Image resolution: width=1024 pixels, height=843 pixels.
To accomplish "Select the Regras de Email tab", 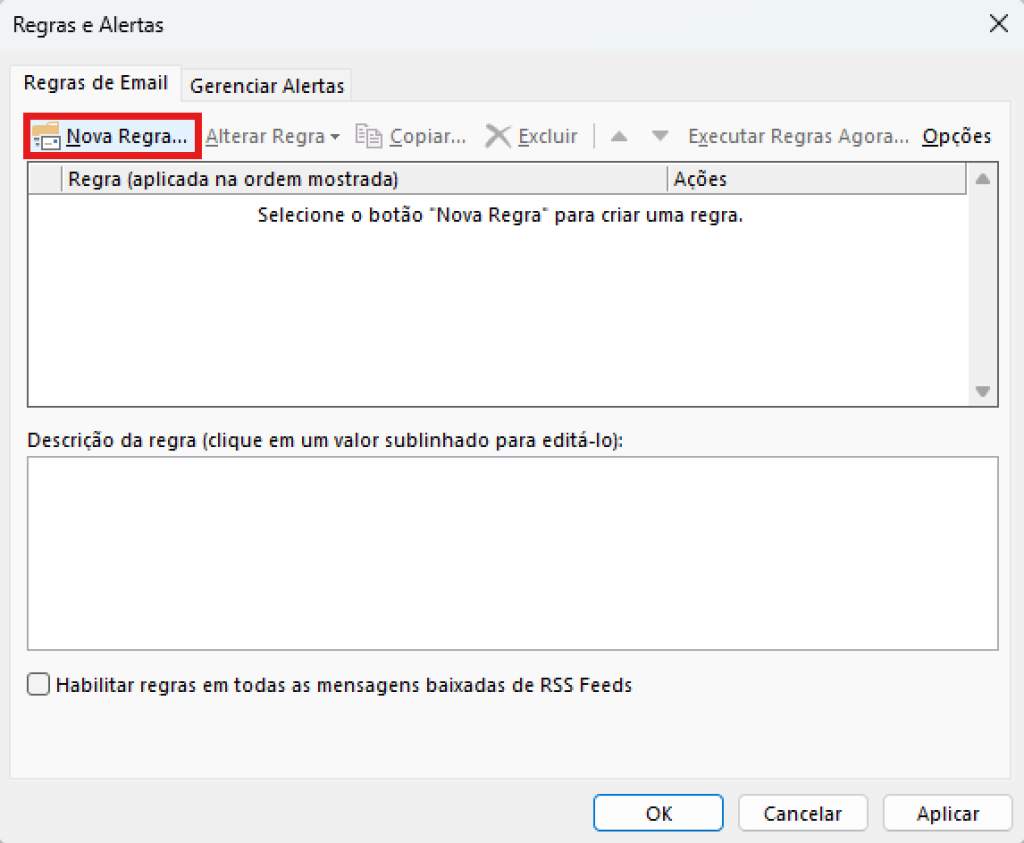I will point(96,83).
